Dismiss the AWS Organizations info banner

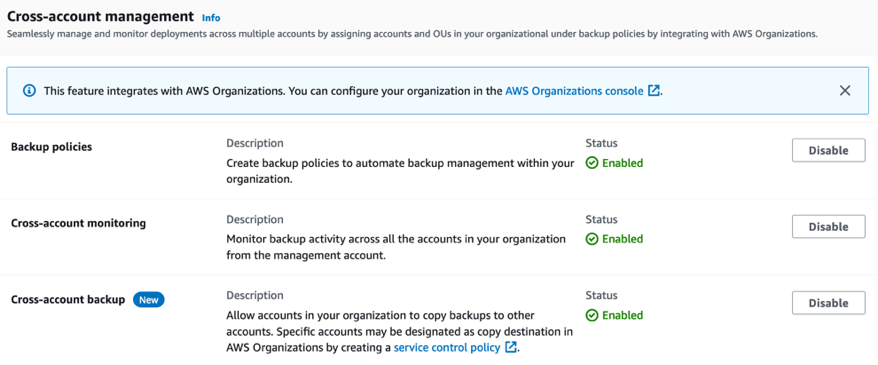845,91
